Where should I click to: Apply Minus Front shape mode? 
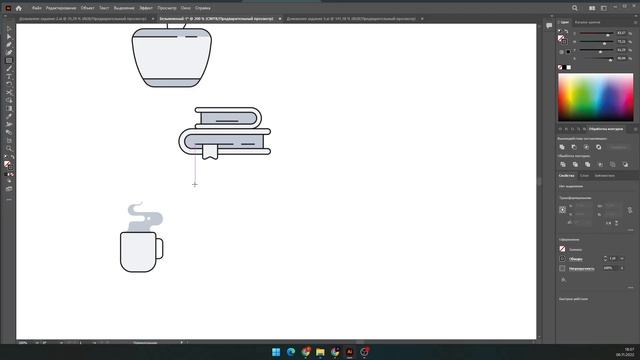[574, 147]
